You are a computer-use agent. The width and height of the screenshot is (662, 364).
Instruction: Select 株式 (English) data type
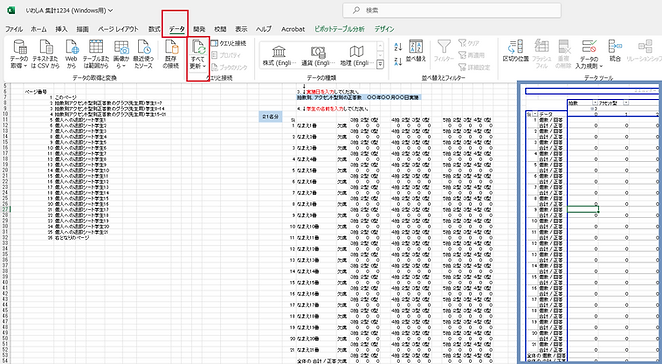[278, 56]
